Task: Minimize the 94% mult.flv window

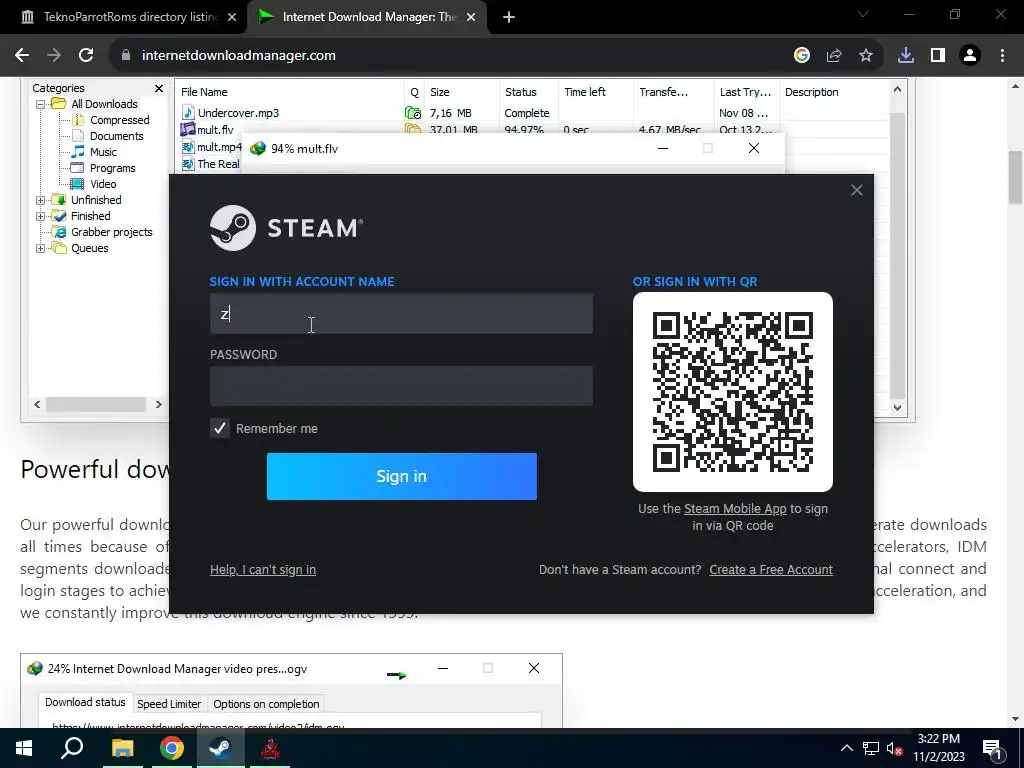Action: click(663, 148)
